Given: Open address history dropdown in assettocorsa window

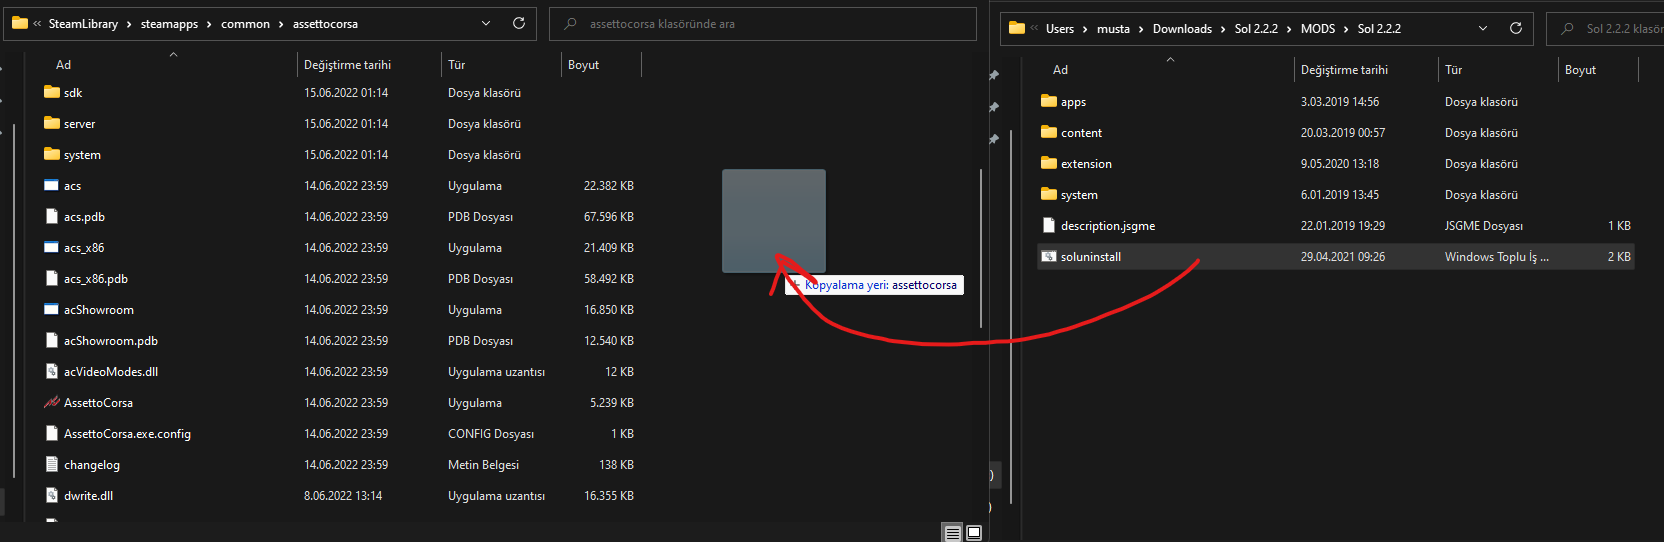Looking at the screenshot, I should coord(486,23).
